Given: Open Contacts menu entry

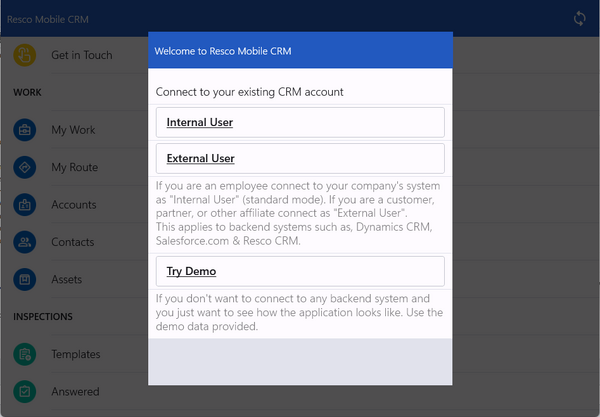Looking at the screenshot, I should tap(73, 242).
